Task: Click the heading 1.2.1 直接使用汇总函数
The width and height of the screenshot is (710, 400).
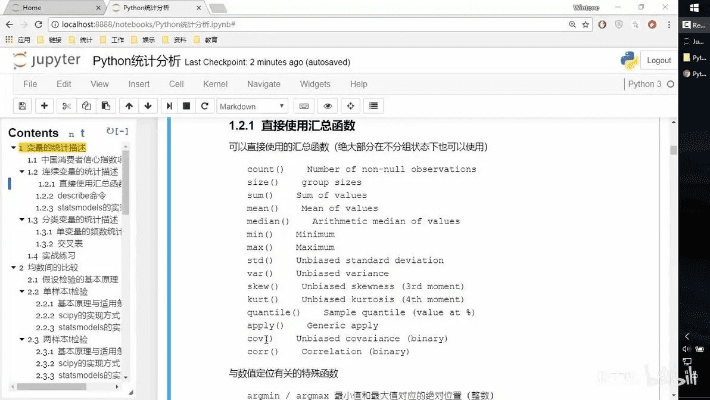Action: 292,125
